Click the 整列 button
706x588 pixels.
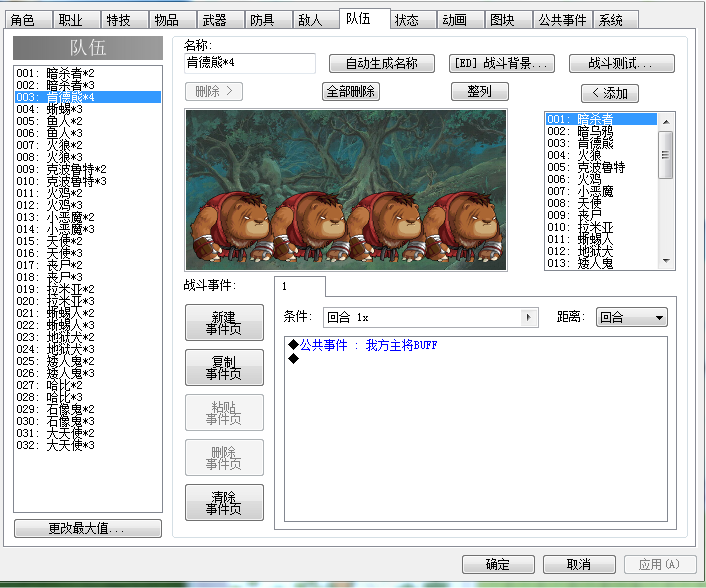point(480,91)
